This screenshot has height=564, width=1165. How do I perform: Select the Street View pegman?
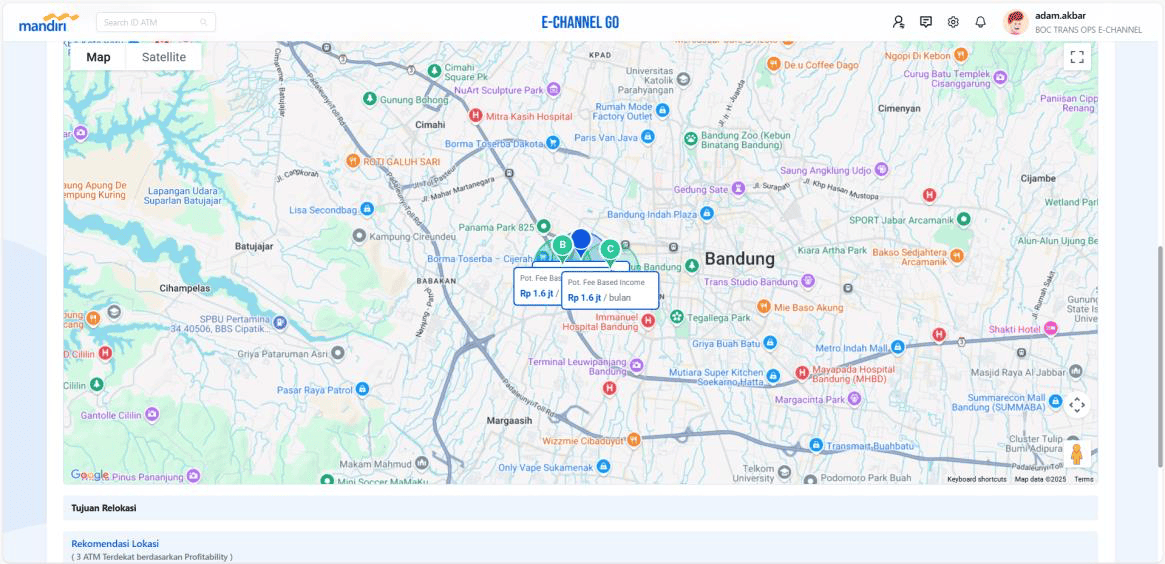1077,454
